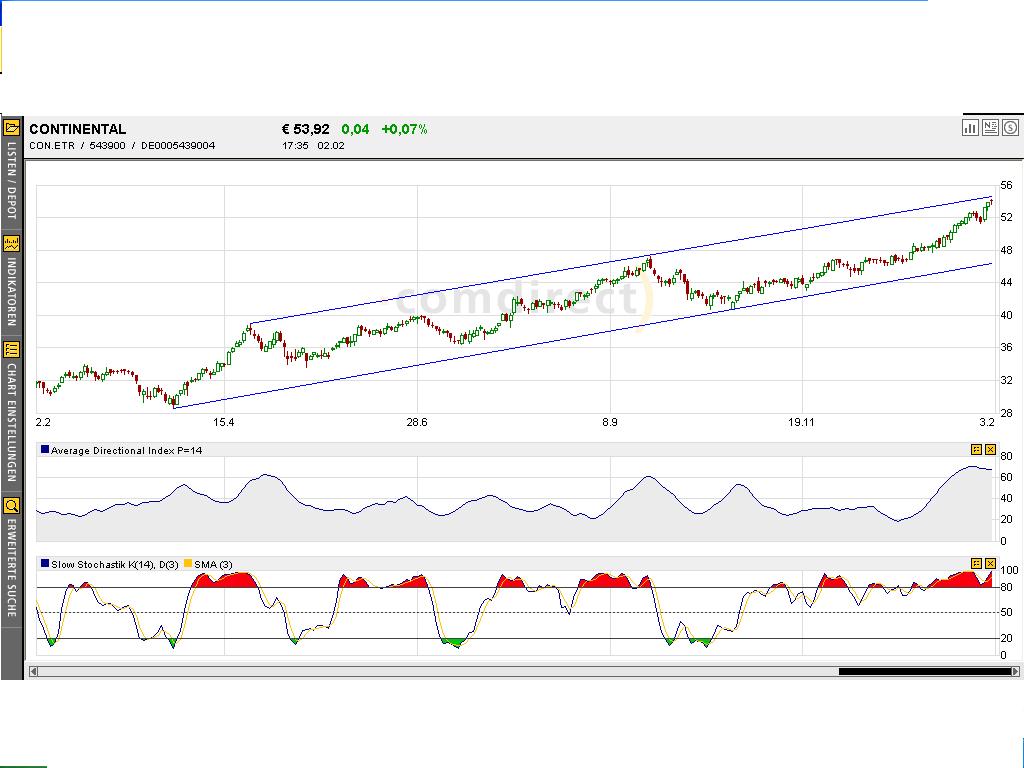
Task: Click the Chart Einstellungen list icon
Action: point(11,349)
